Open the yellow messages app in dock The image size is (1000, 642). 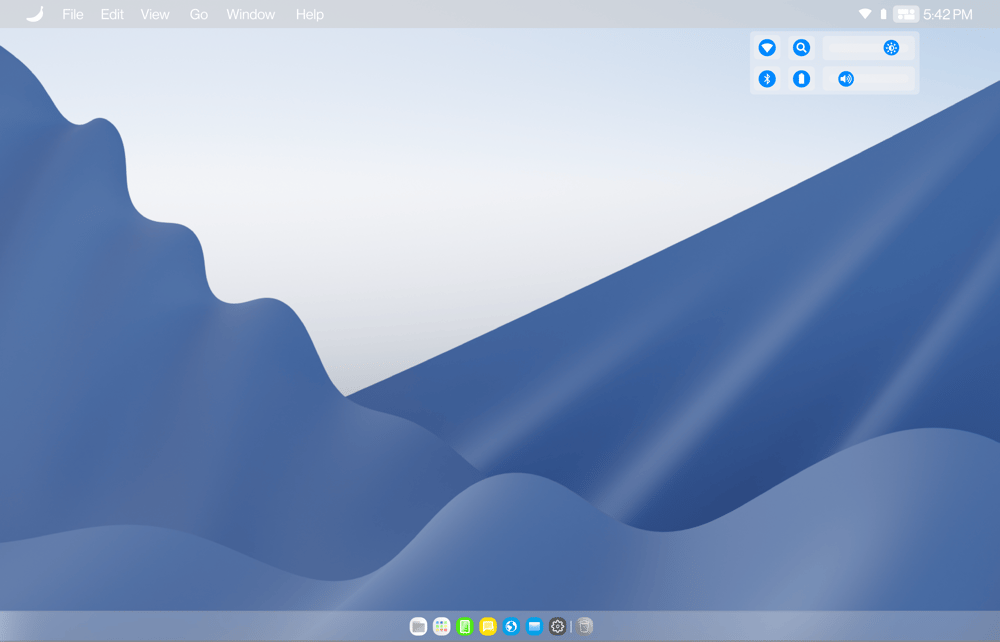click(x=488, y=627)
